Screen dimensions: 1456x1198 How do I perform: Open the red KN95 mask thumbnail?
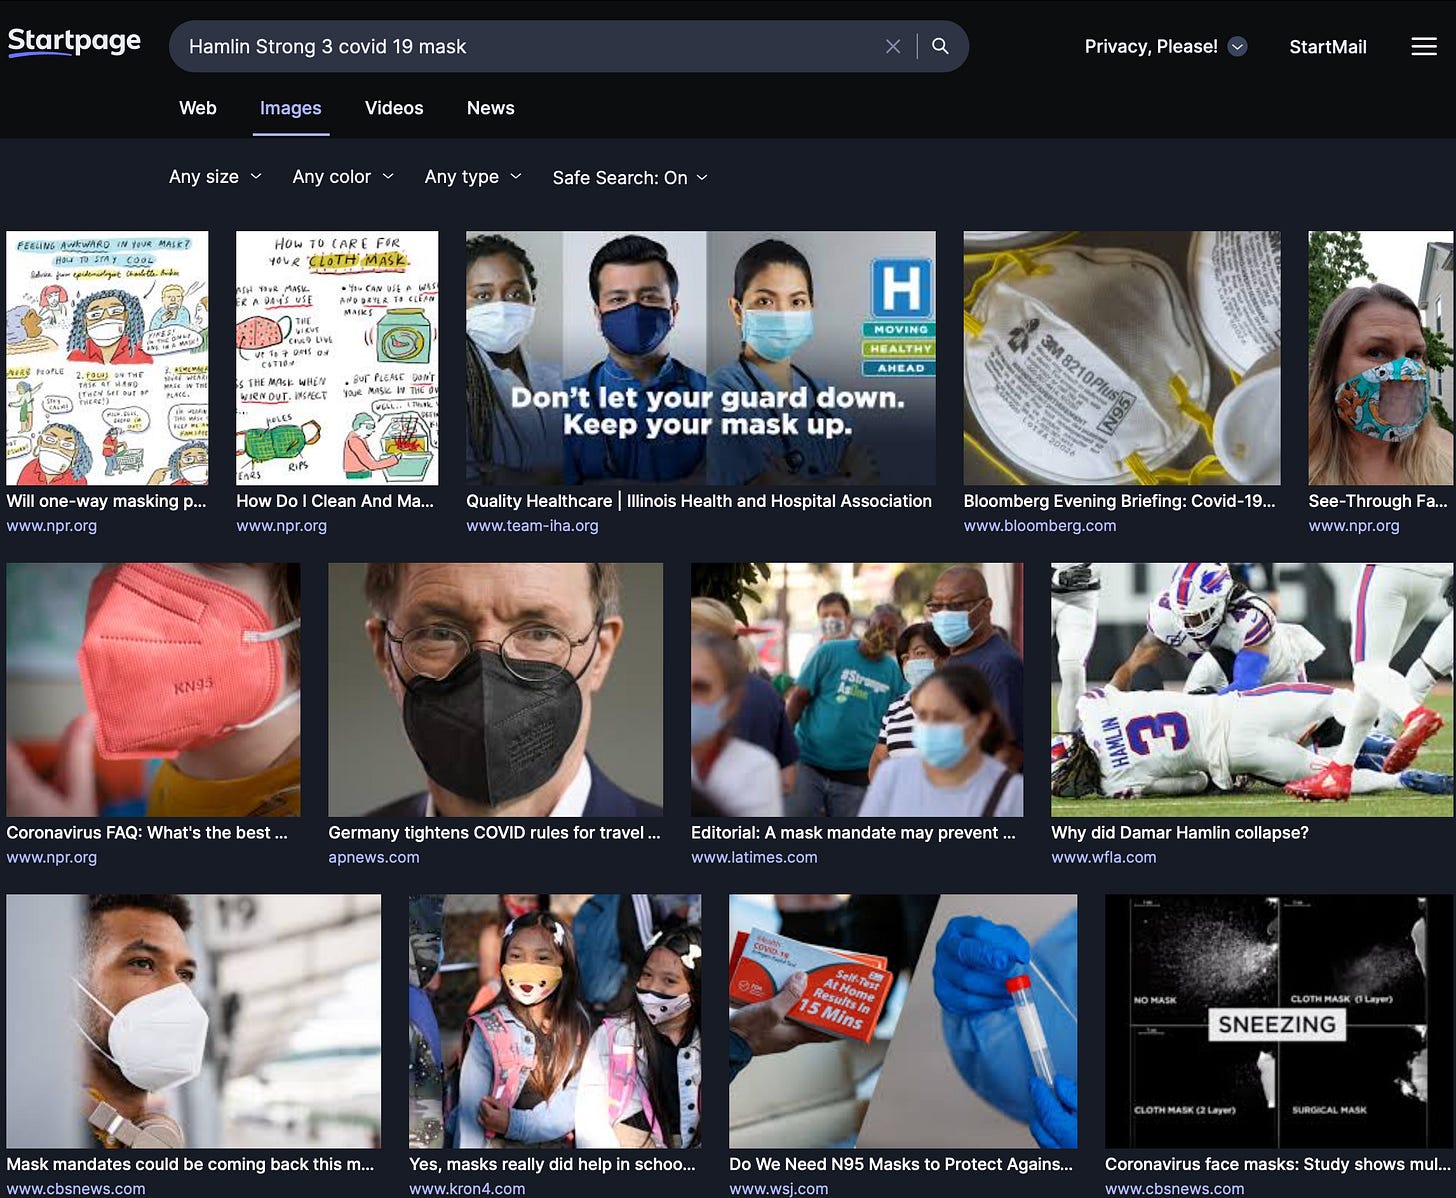click(x=153, y=689)
